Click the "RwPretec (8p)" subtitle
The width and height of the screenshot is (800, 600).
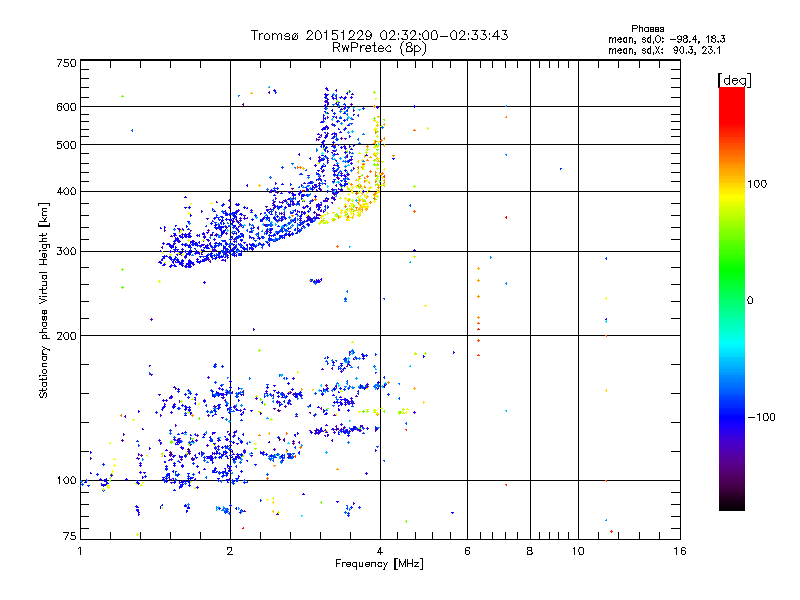(x=379, y=48)
